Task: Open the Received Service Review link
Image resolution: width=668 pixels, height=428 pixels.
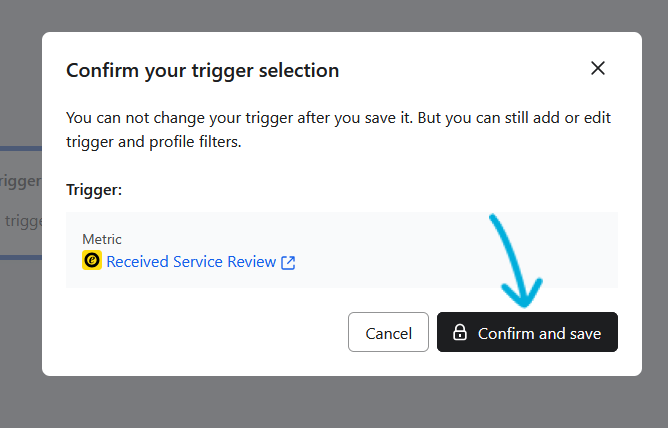Action: (191, 262)
